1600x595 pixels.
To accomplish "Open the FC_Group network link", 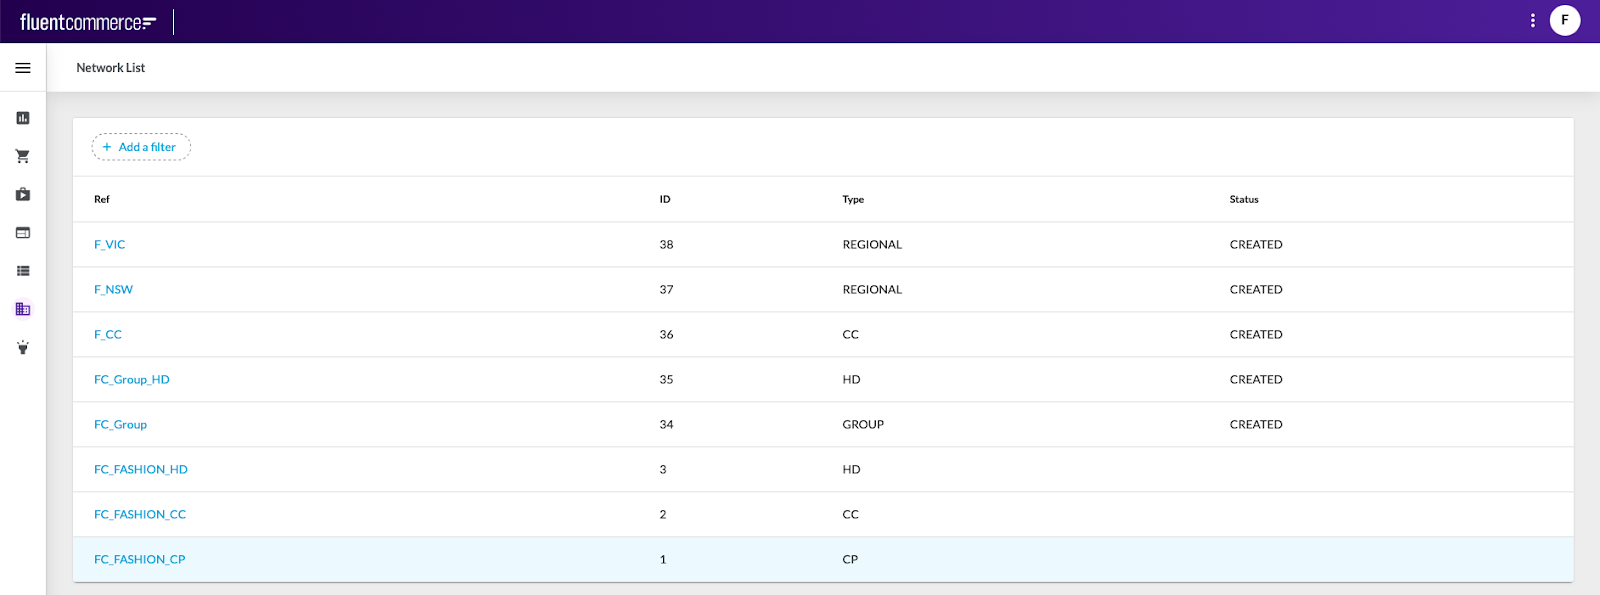I will point(120,425).
